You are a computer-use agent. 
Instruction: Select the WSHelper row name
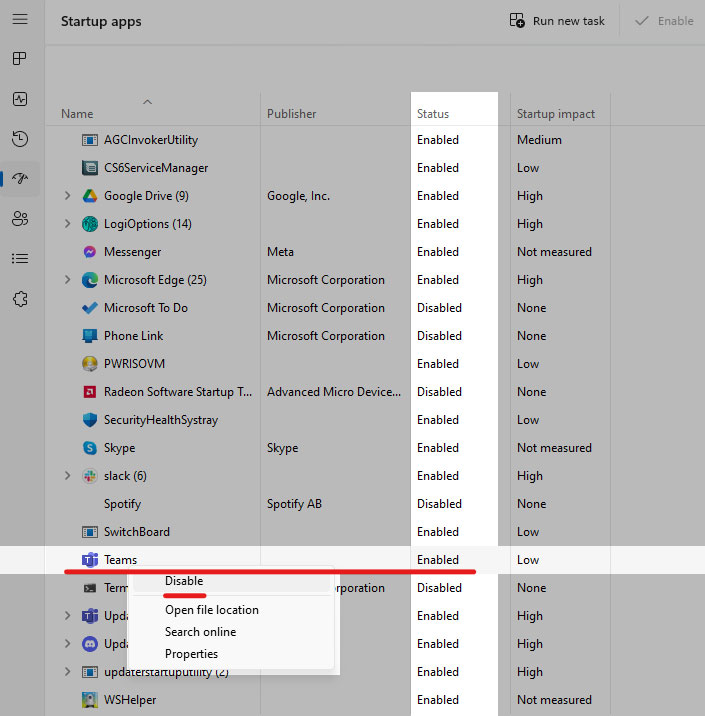(130, 700)
